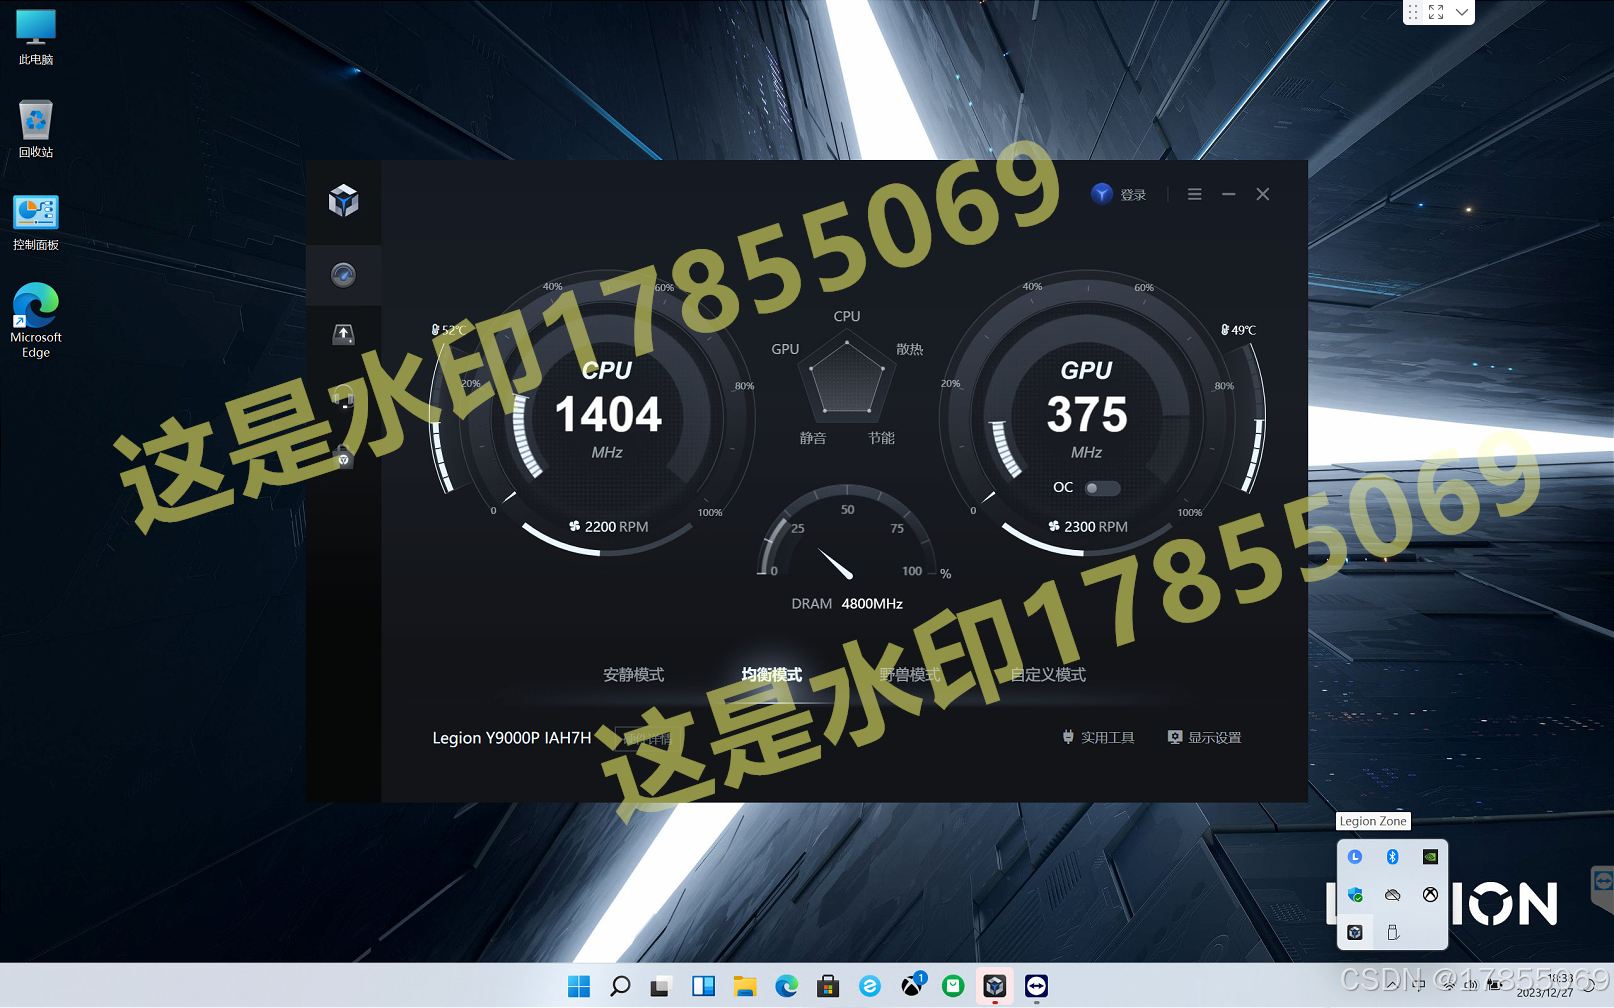Click the pentagon performance radar chart
This screenshot has width=1614, height=1008.
click(846, 378)
